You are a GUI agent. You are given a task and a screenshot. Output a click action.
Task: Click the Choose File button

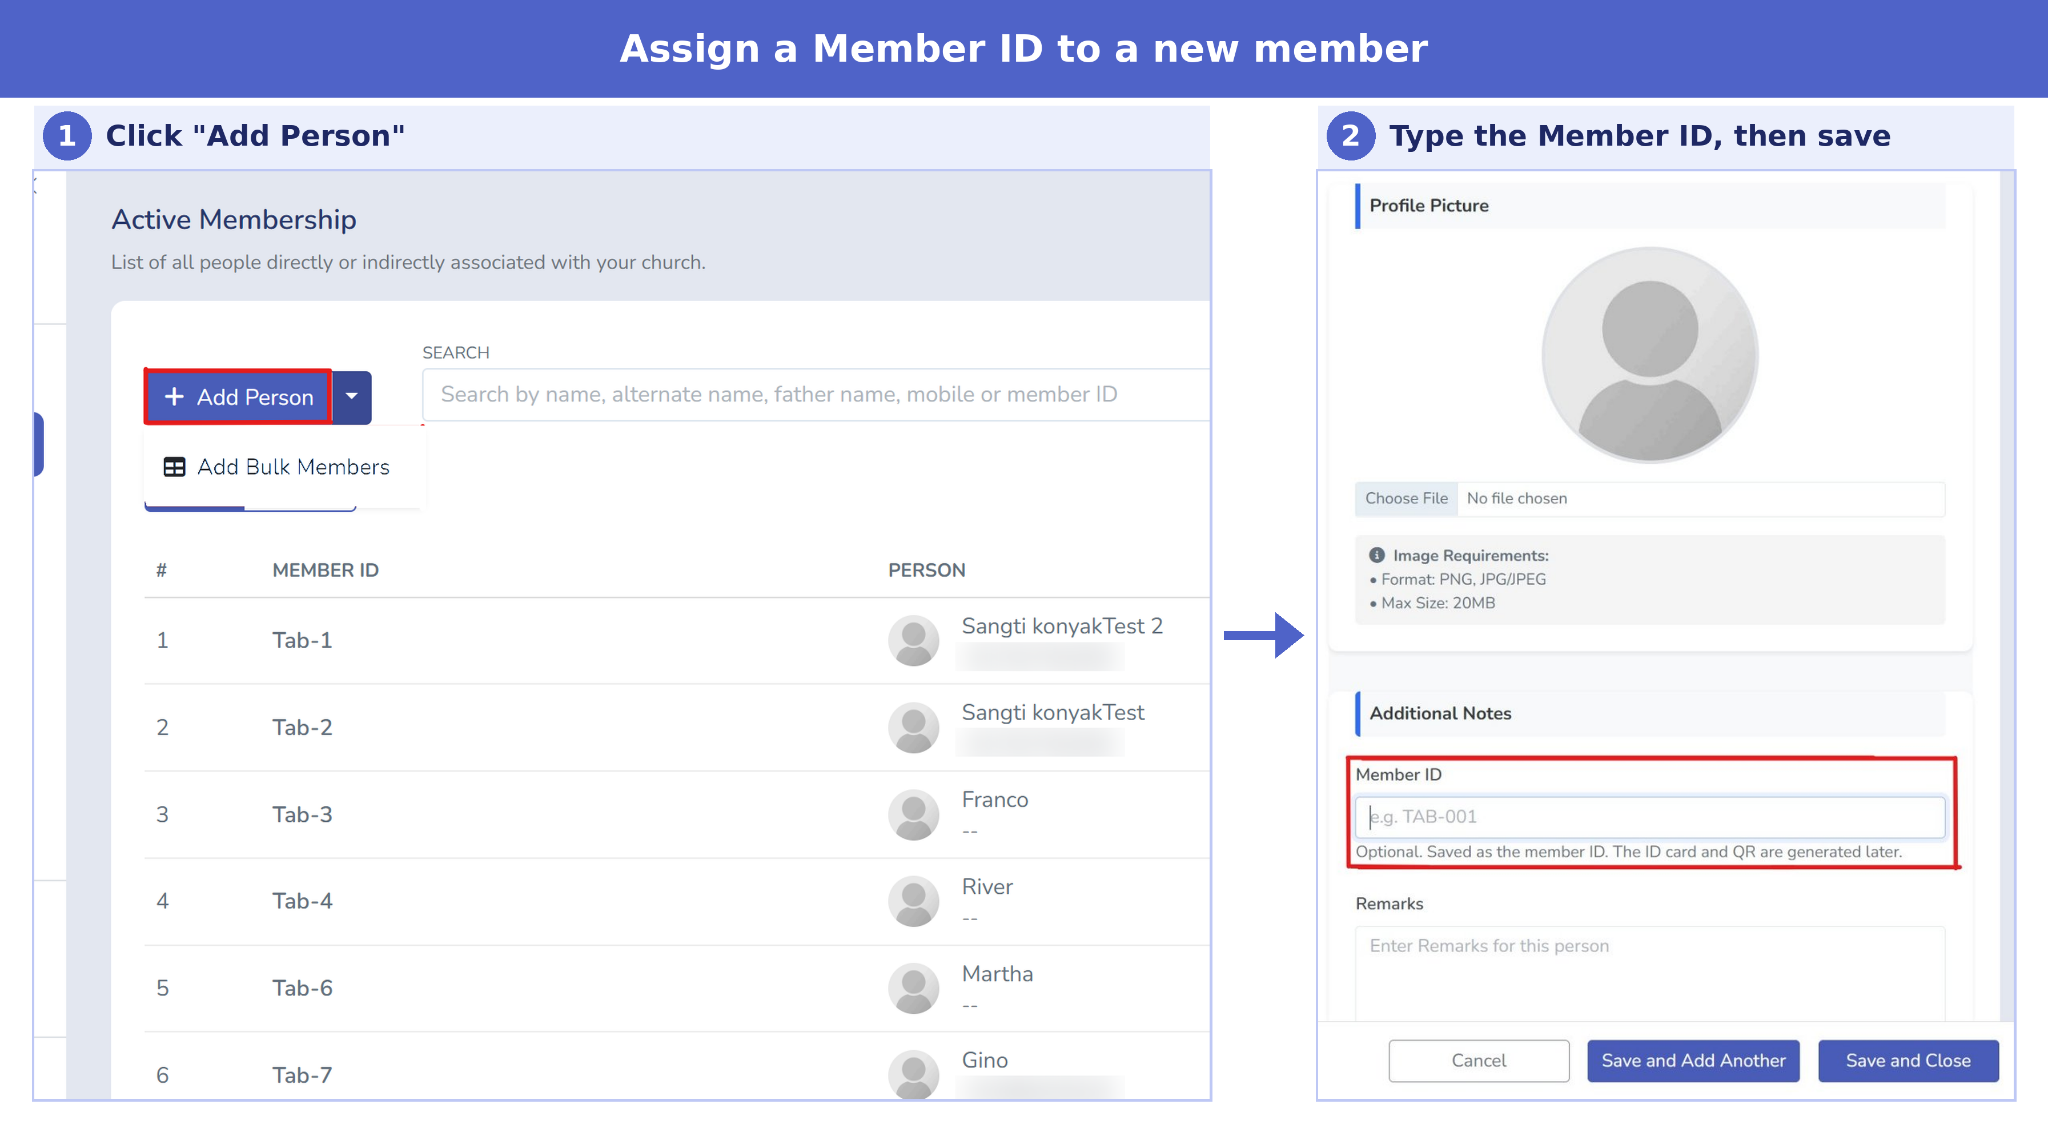pyautogui.click(x=1406, y=498)
